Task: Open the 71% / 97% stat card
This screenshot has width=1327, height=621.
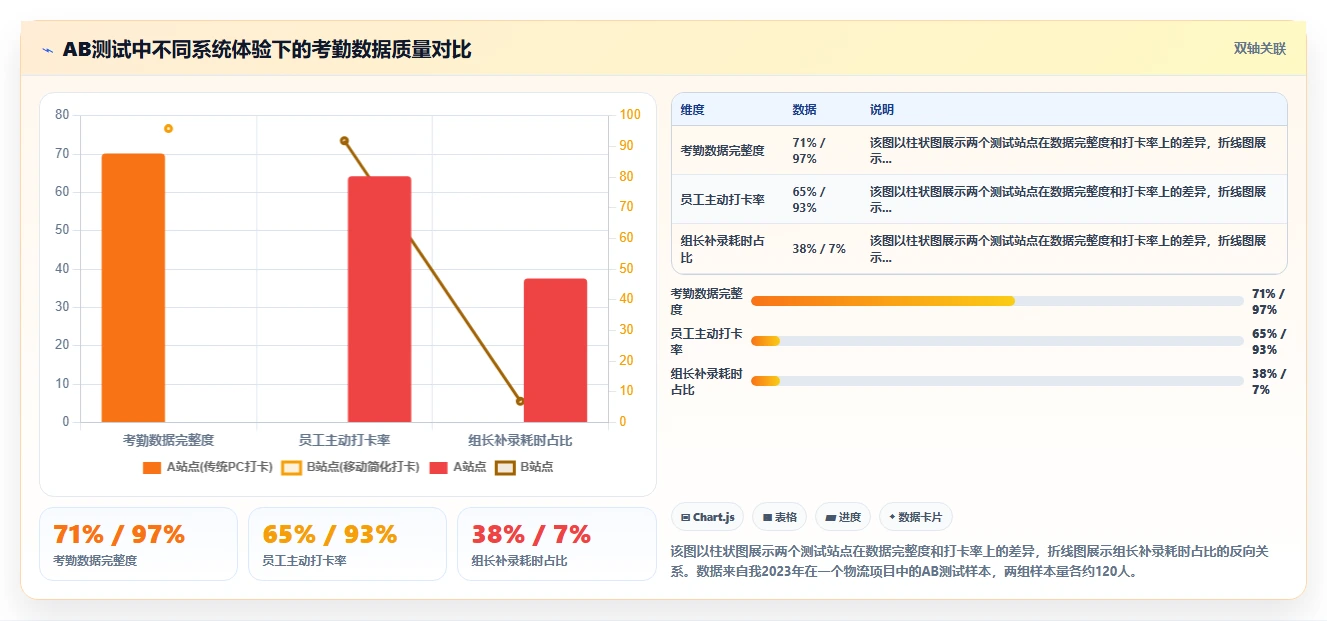Action: coord(138,544)
